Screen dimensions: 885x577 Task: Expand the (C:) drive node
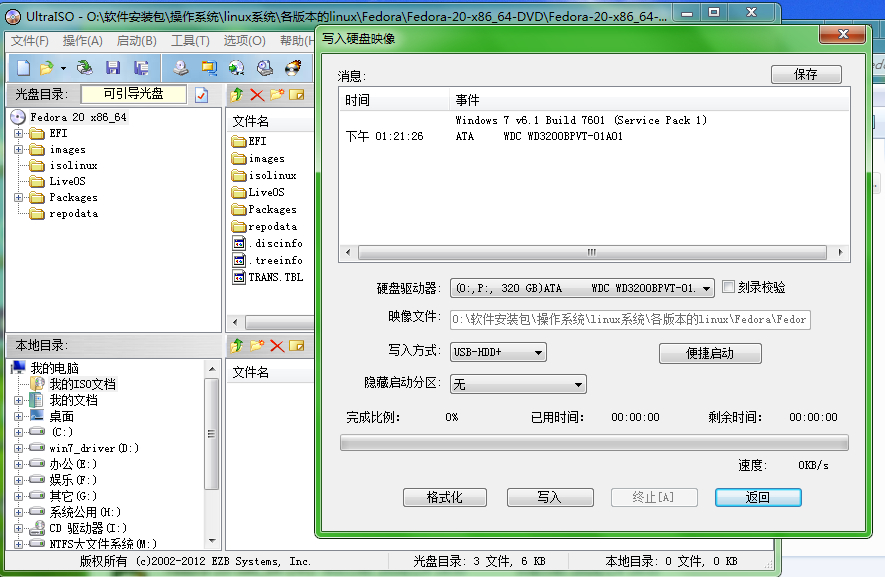coord(19,432)
